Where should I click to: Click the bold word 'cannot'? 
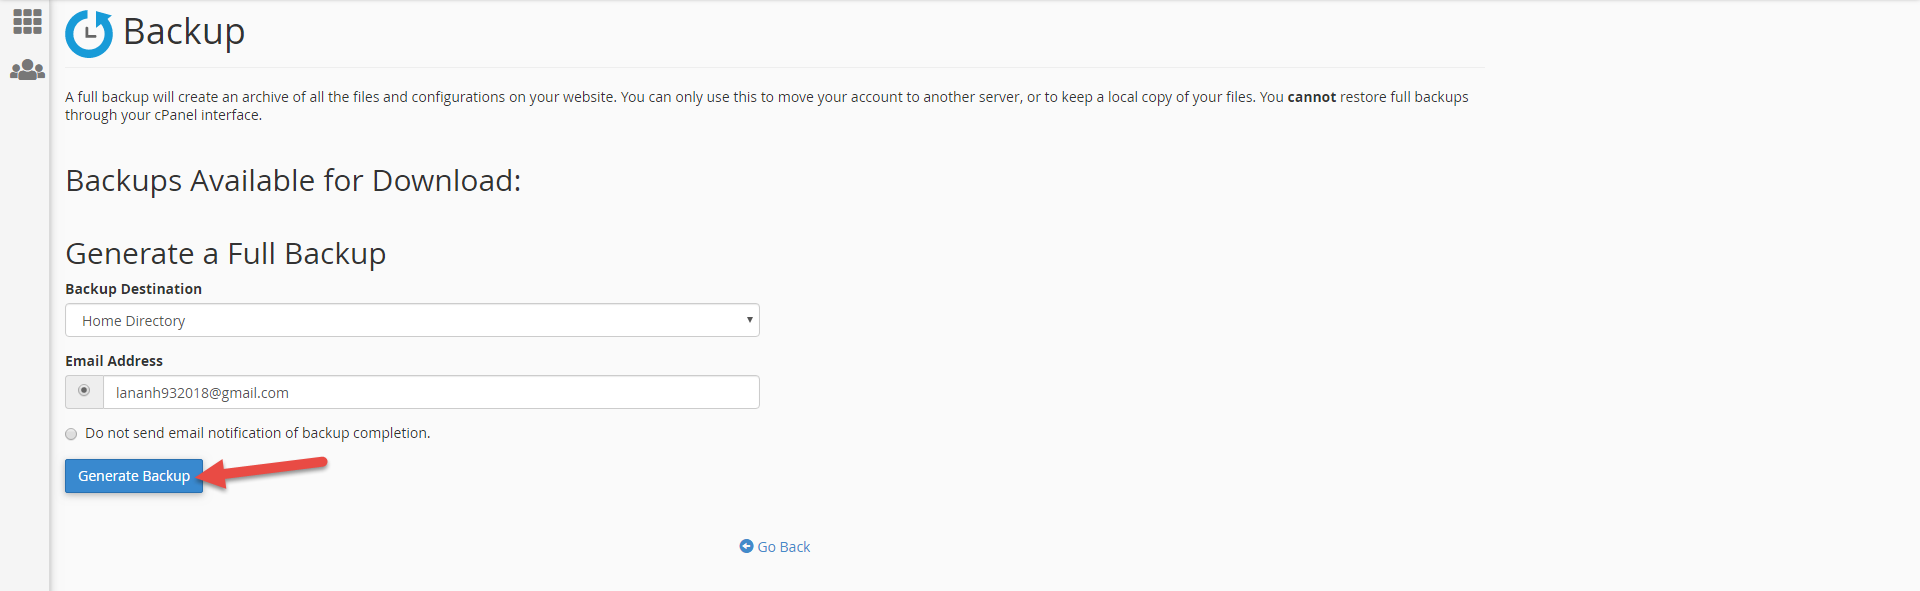[1311, 97]
